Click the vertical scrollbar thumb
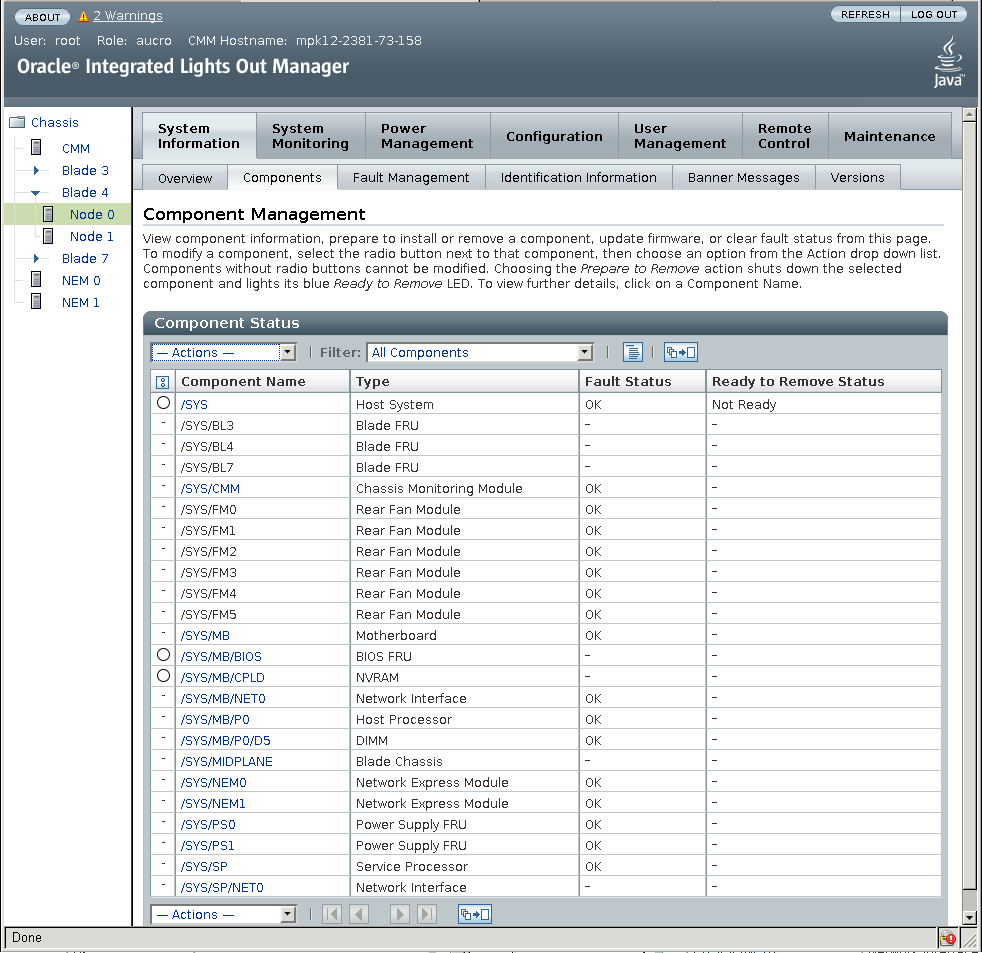Viewport: 982px width, 953px height. click(969, 504)
